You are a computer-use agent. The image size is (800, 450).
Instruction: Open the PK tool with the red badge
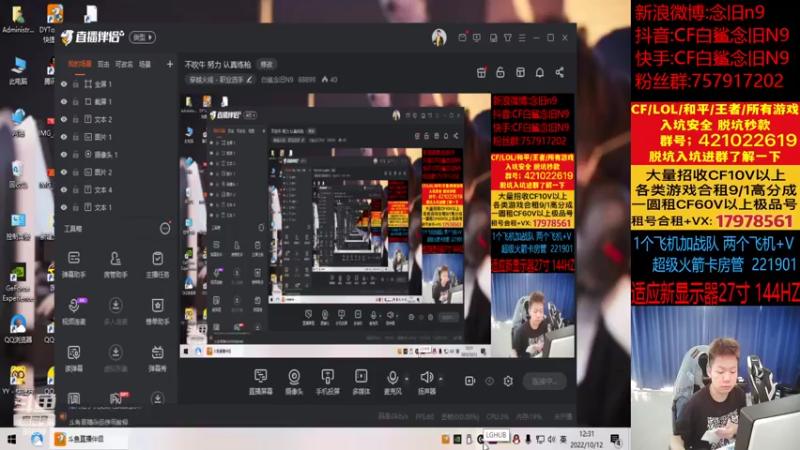[x=116, y=398]
